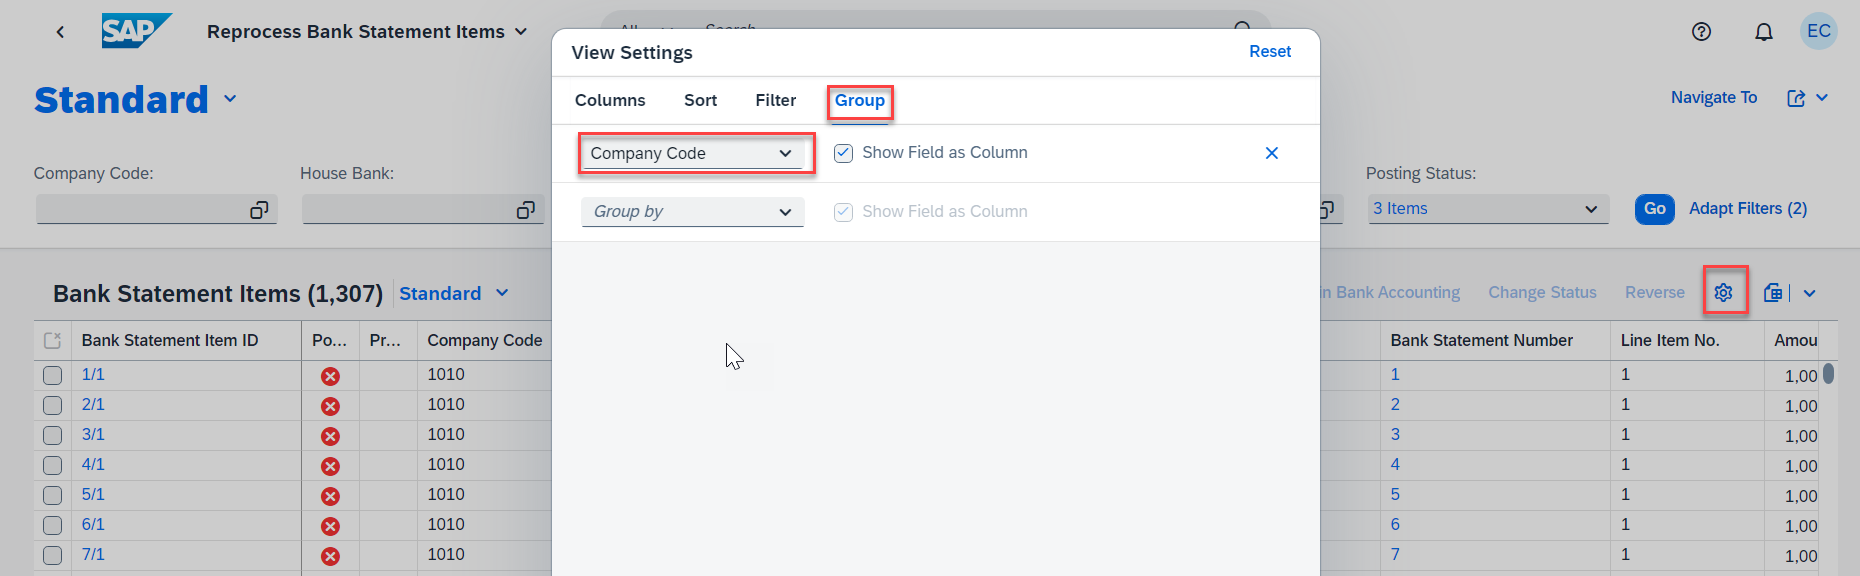
Task: Click the Reset link in View Settings
Action: 1270,52
